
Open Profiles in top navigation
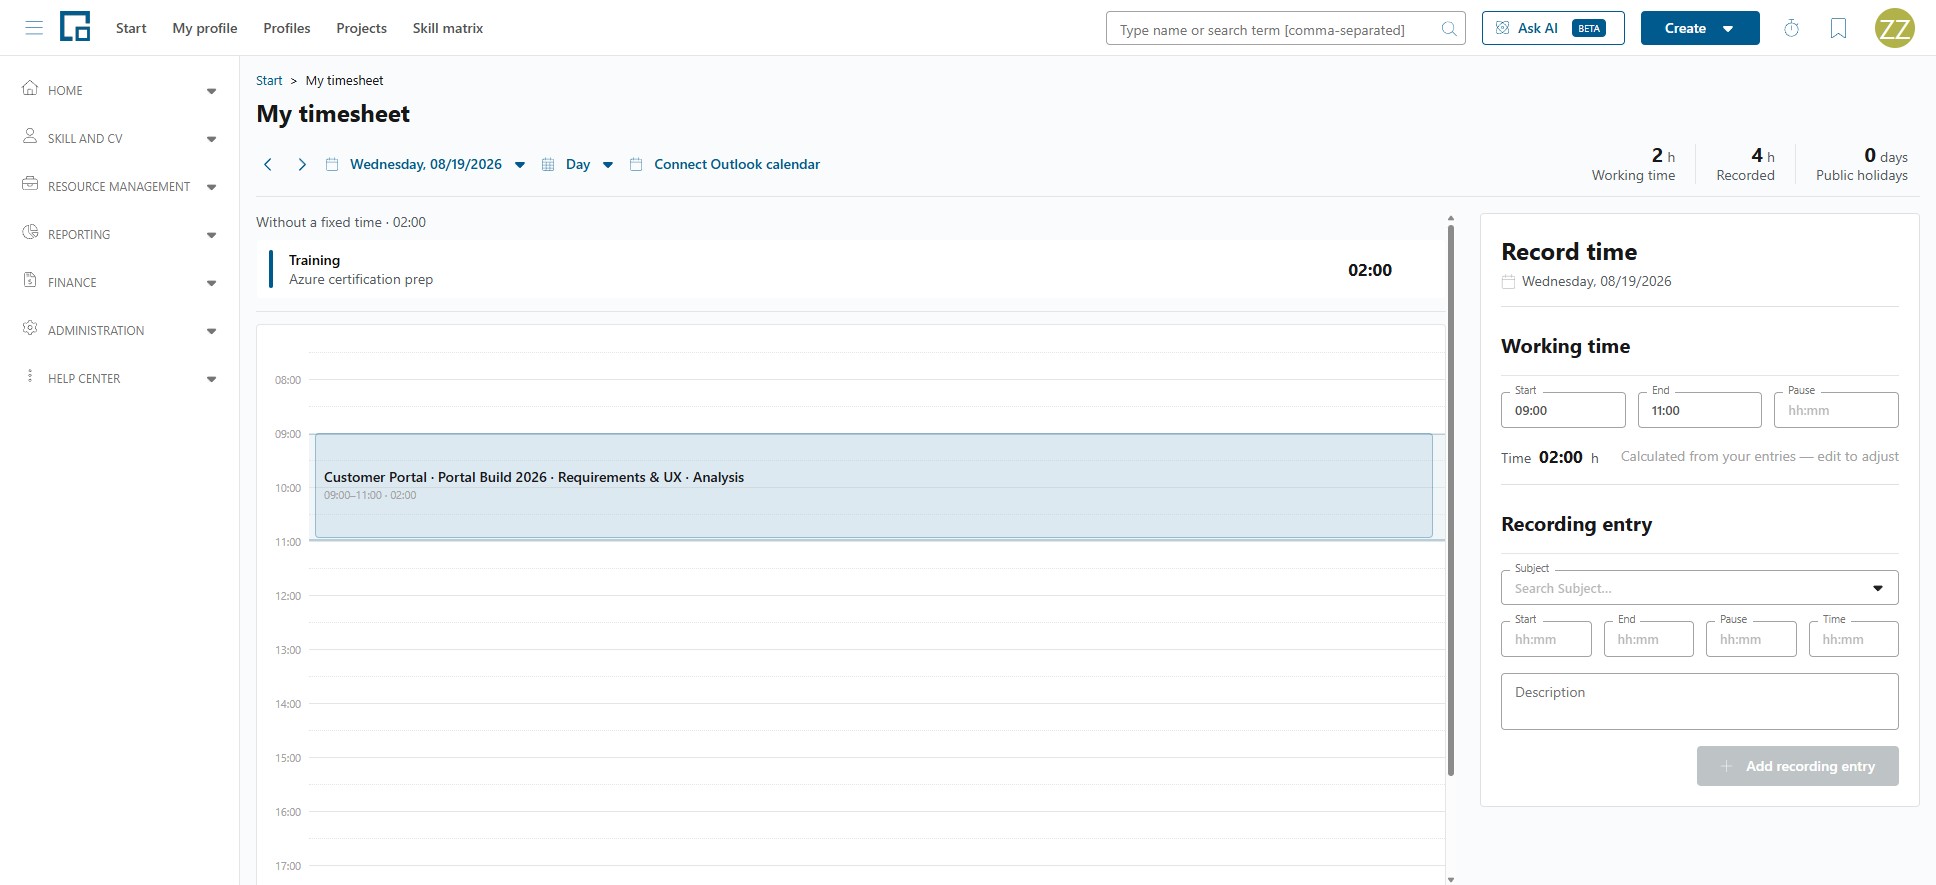[x=287, y=28]
